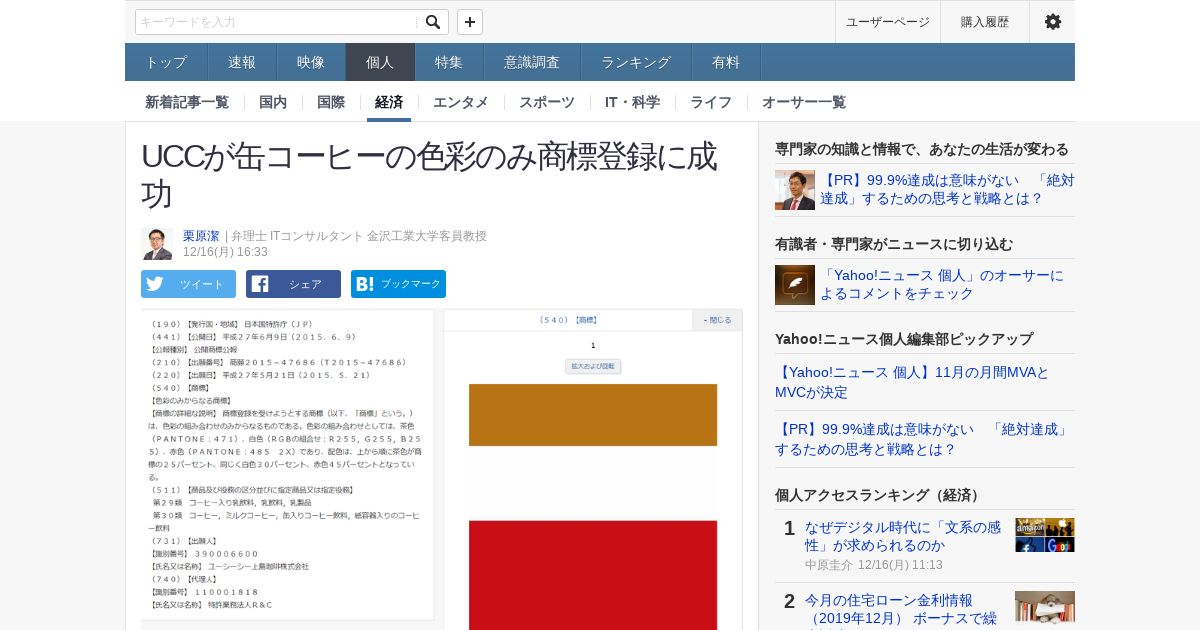Image resolution: width=1200 pixels, height=630 pixels.
Task: Click the search magnifier icon
Action: click(433, 22)
